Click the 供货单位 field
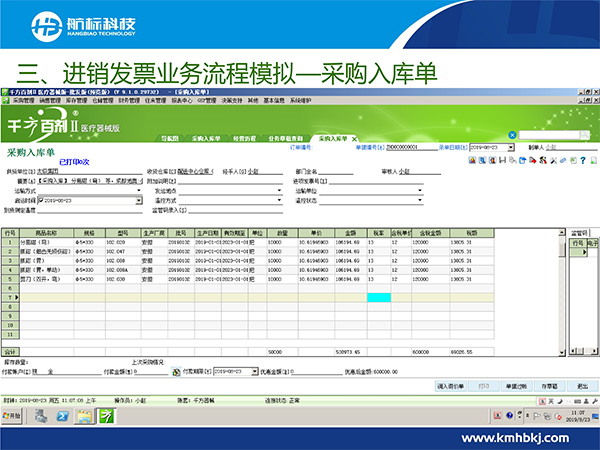The image size is (600, 450). (90, 171)
